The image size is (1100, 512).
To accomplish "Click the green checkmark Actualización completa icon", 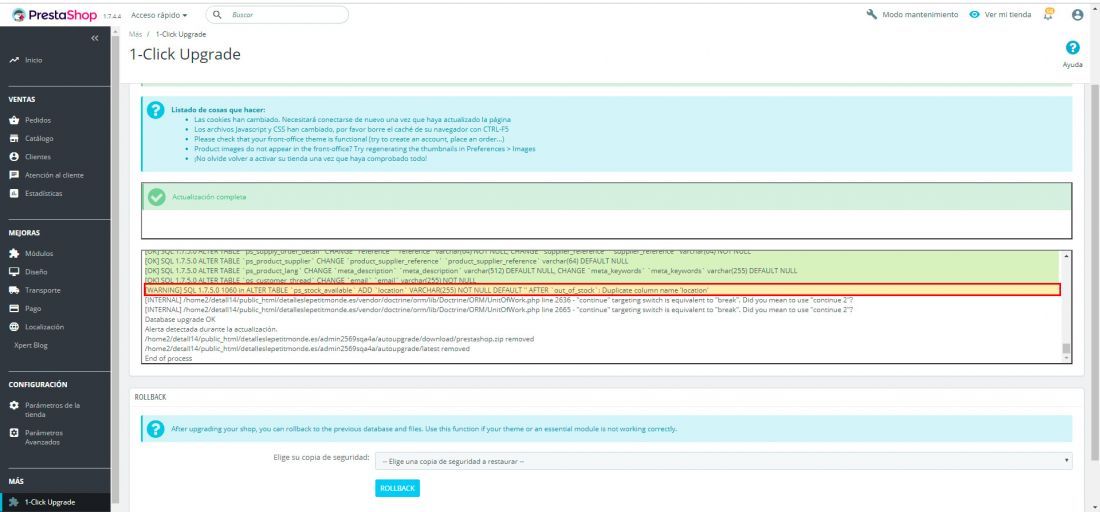I will click(x=157, y=198).
